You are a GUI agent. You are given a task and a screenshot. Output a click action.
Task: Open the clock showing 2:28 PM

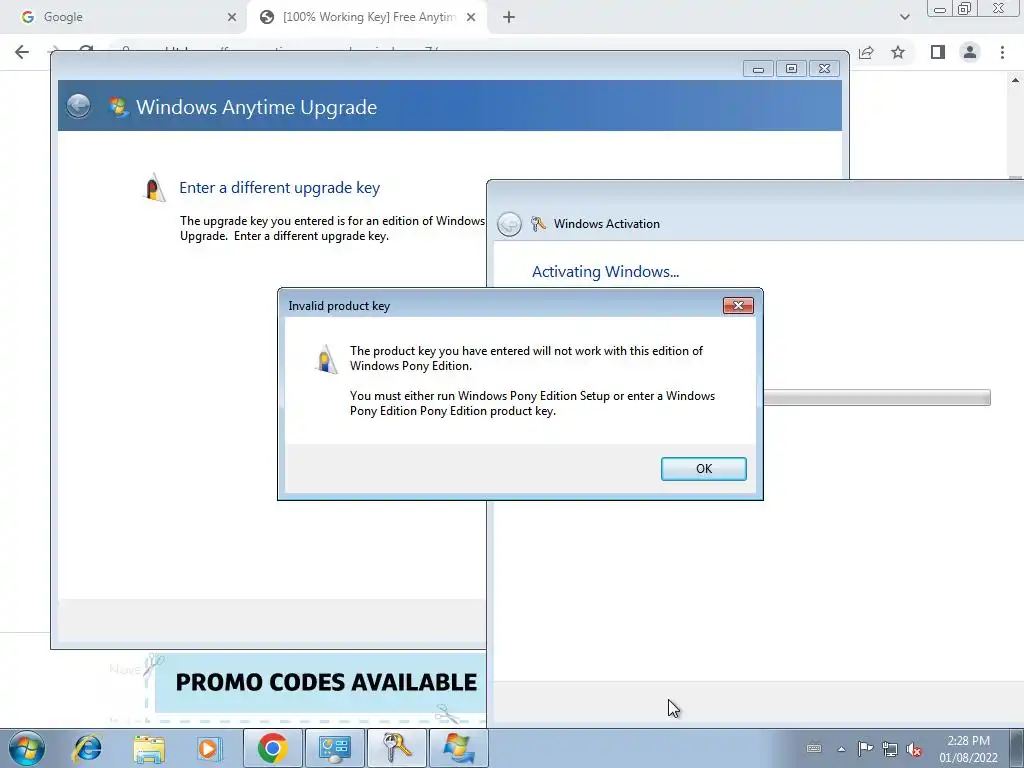[x=968, y=749]
